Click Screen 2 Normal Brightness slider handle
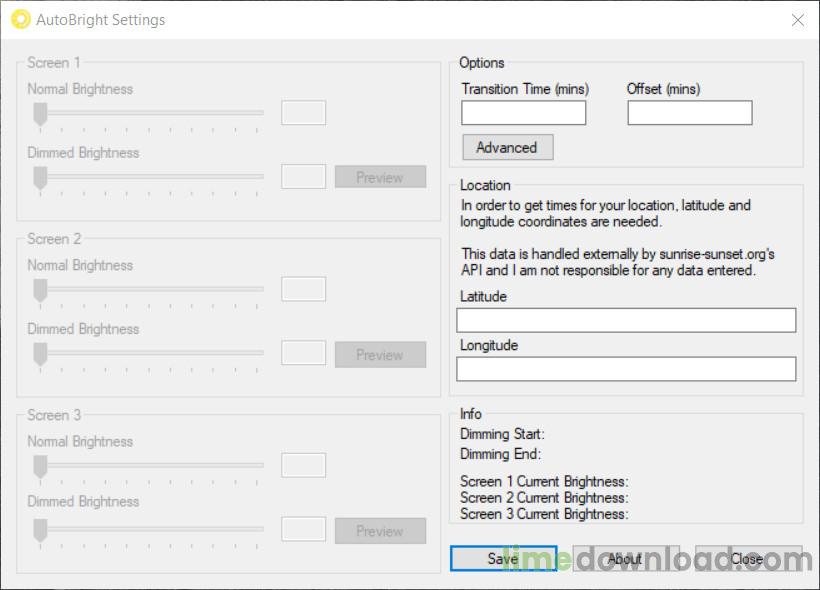This screenshot has height=590, width=820. [x=40, y=291]
